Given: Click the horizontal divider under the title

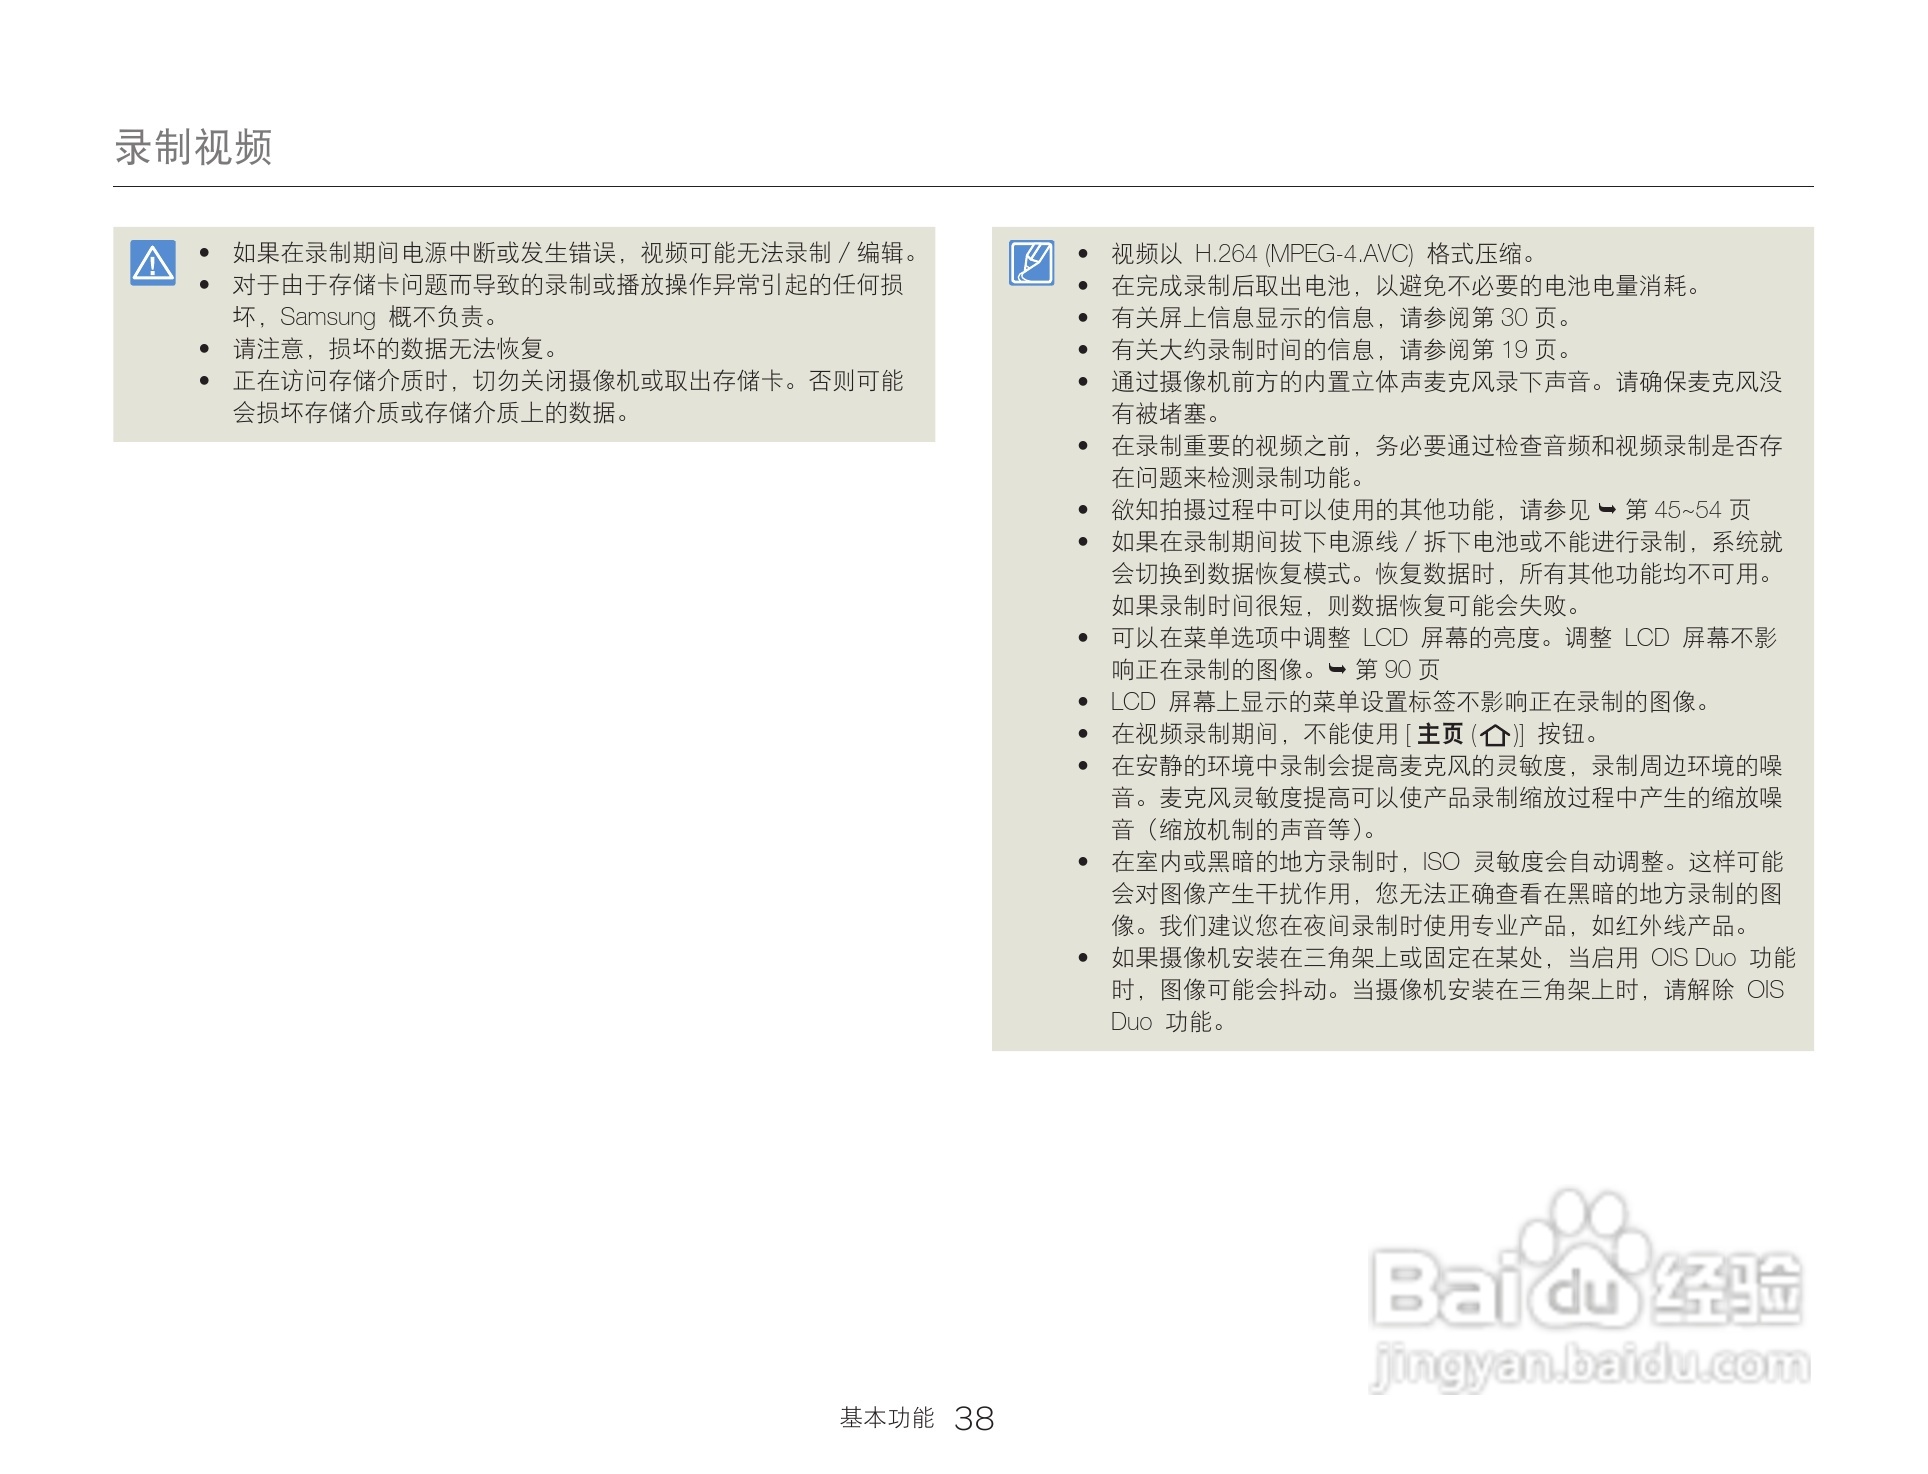Looking at the screenshot, I should [960, 185].
